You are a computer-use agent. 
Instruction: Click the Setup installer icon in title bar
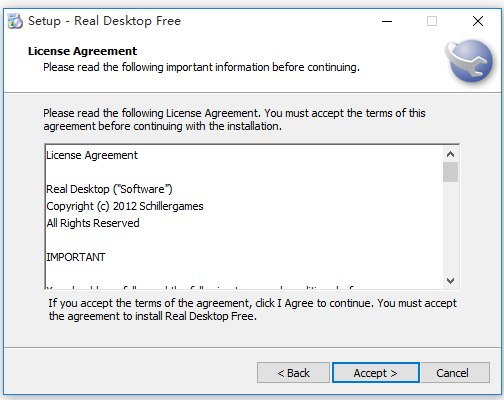click(15, 21)
